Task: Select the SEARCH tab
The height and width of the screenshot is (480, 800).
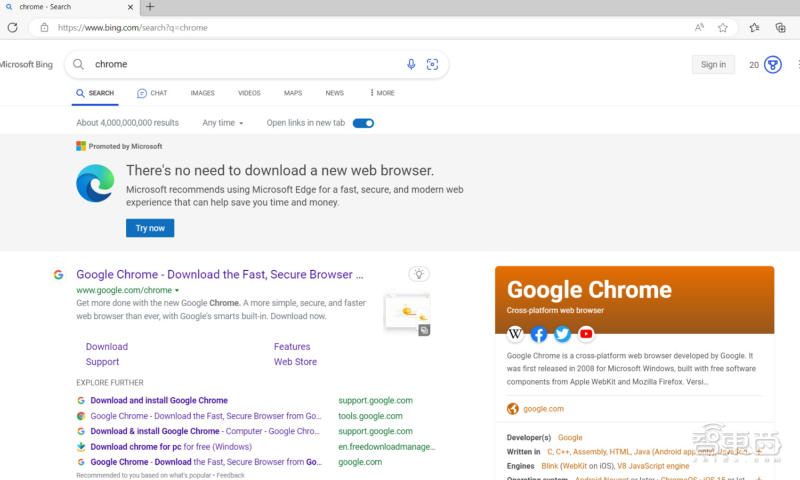Action: (95, 93)
